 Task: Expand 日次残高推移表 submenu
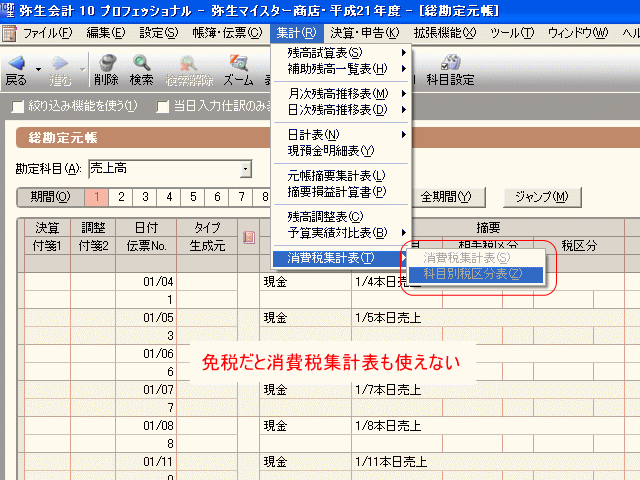pyautogui.click(x=404, y=109)
